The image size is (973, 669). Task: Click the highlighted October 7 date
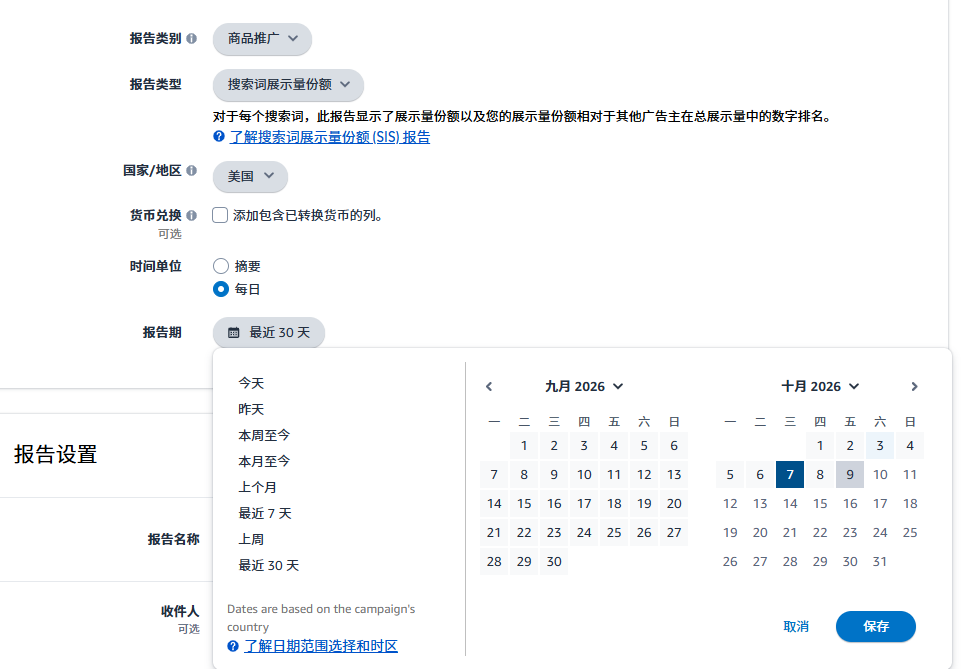(x=790, y=475)
